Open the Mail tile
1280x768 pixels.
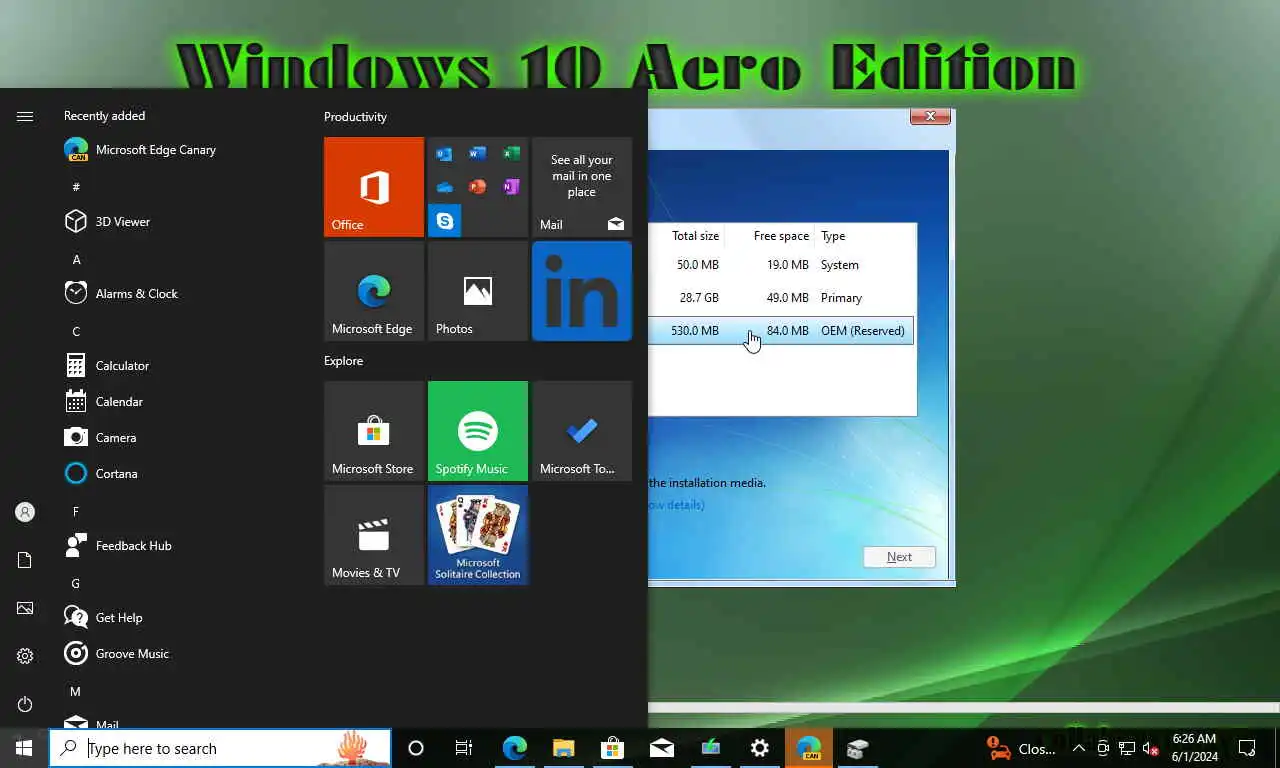pyautogui.click(x=582, y=187)
